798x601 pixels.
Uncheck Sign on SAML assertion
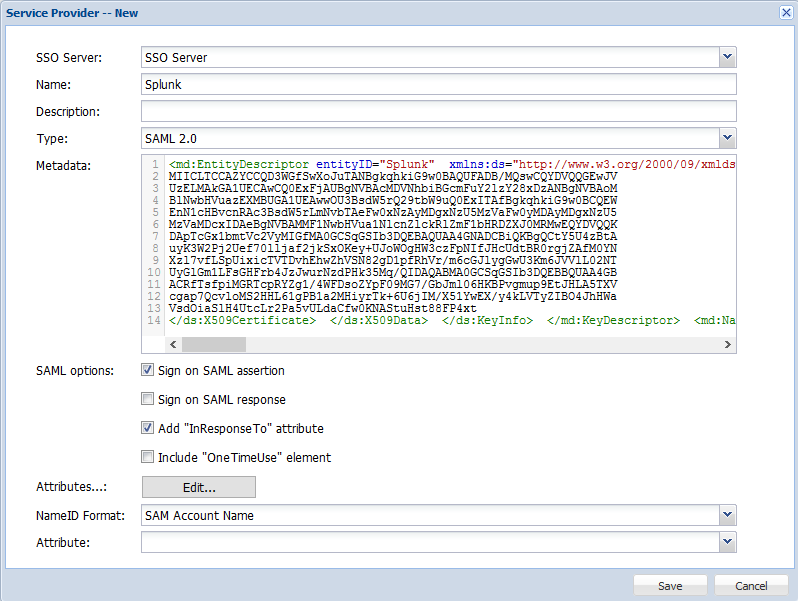pyautogui.click(x=148, y=371)
